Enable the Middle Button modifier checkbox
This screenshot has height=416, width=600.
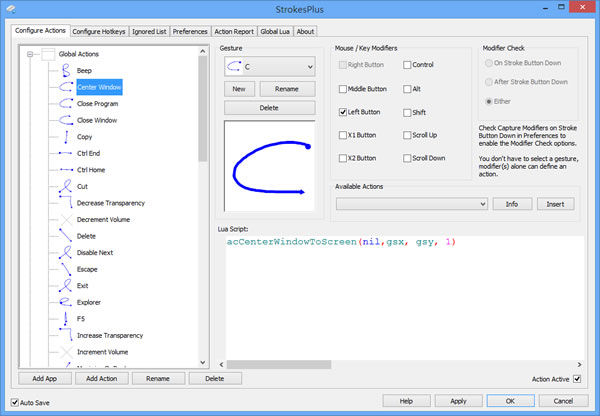point(344,89)
